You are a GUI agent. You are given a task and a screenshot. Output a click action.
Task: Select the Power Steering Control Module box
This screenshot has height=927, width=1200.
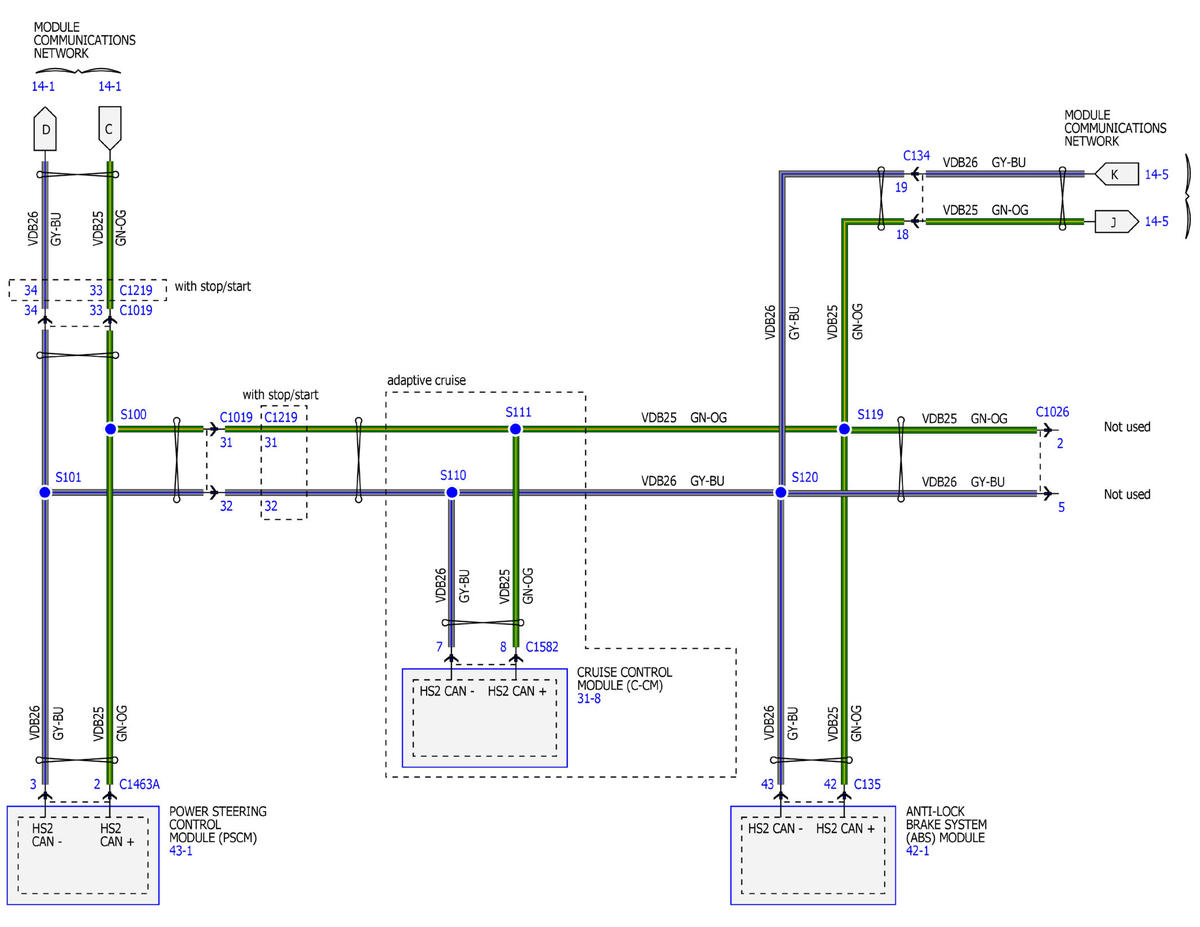[83, 856]
